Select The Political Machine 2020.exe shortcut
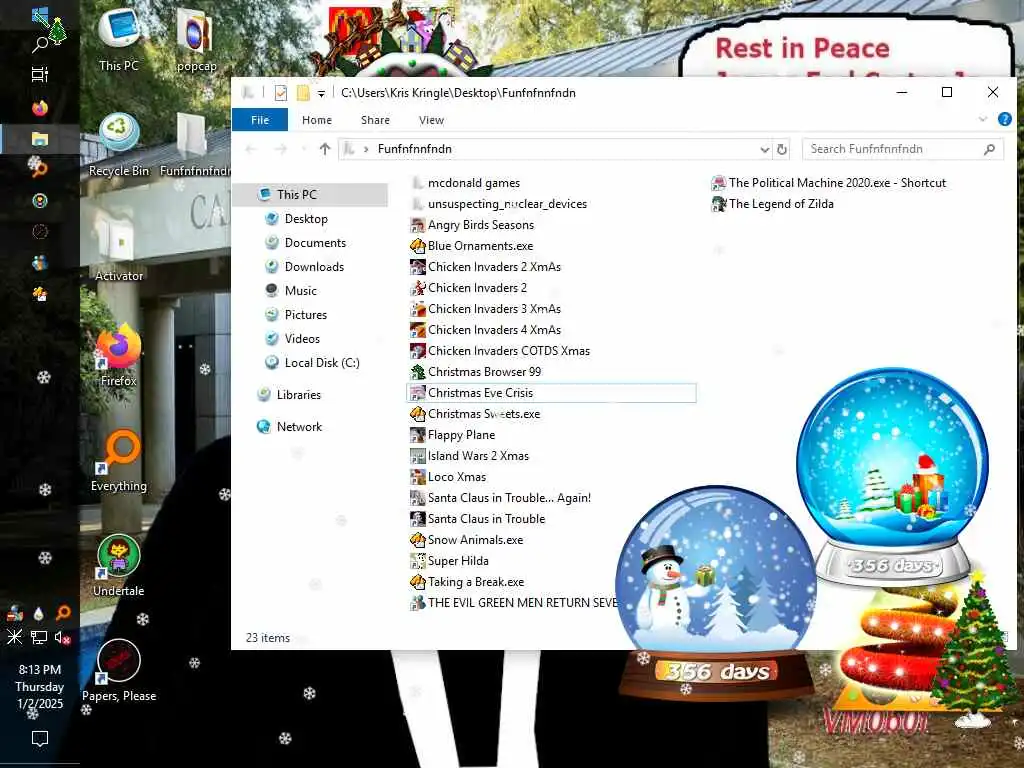1024x768 pixels. pos(829,183)
